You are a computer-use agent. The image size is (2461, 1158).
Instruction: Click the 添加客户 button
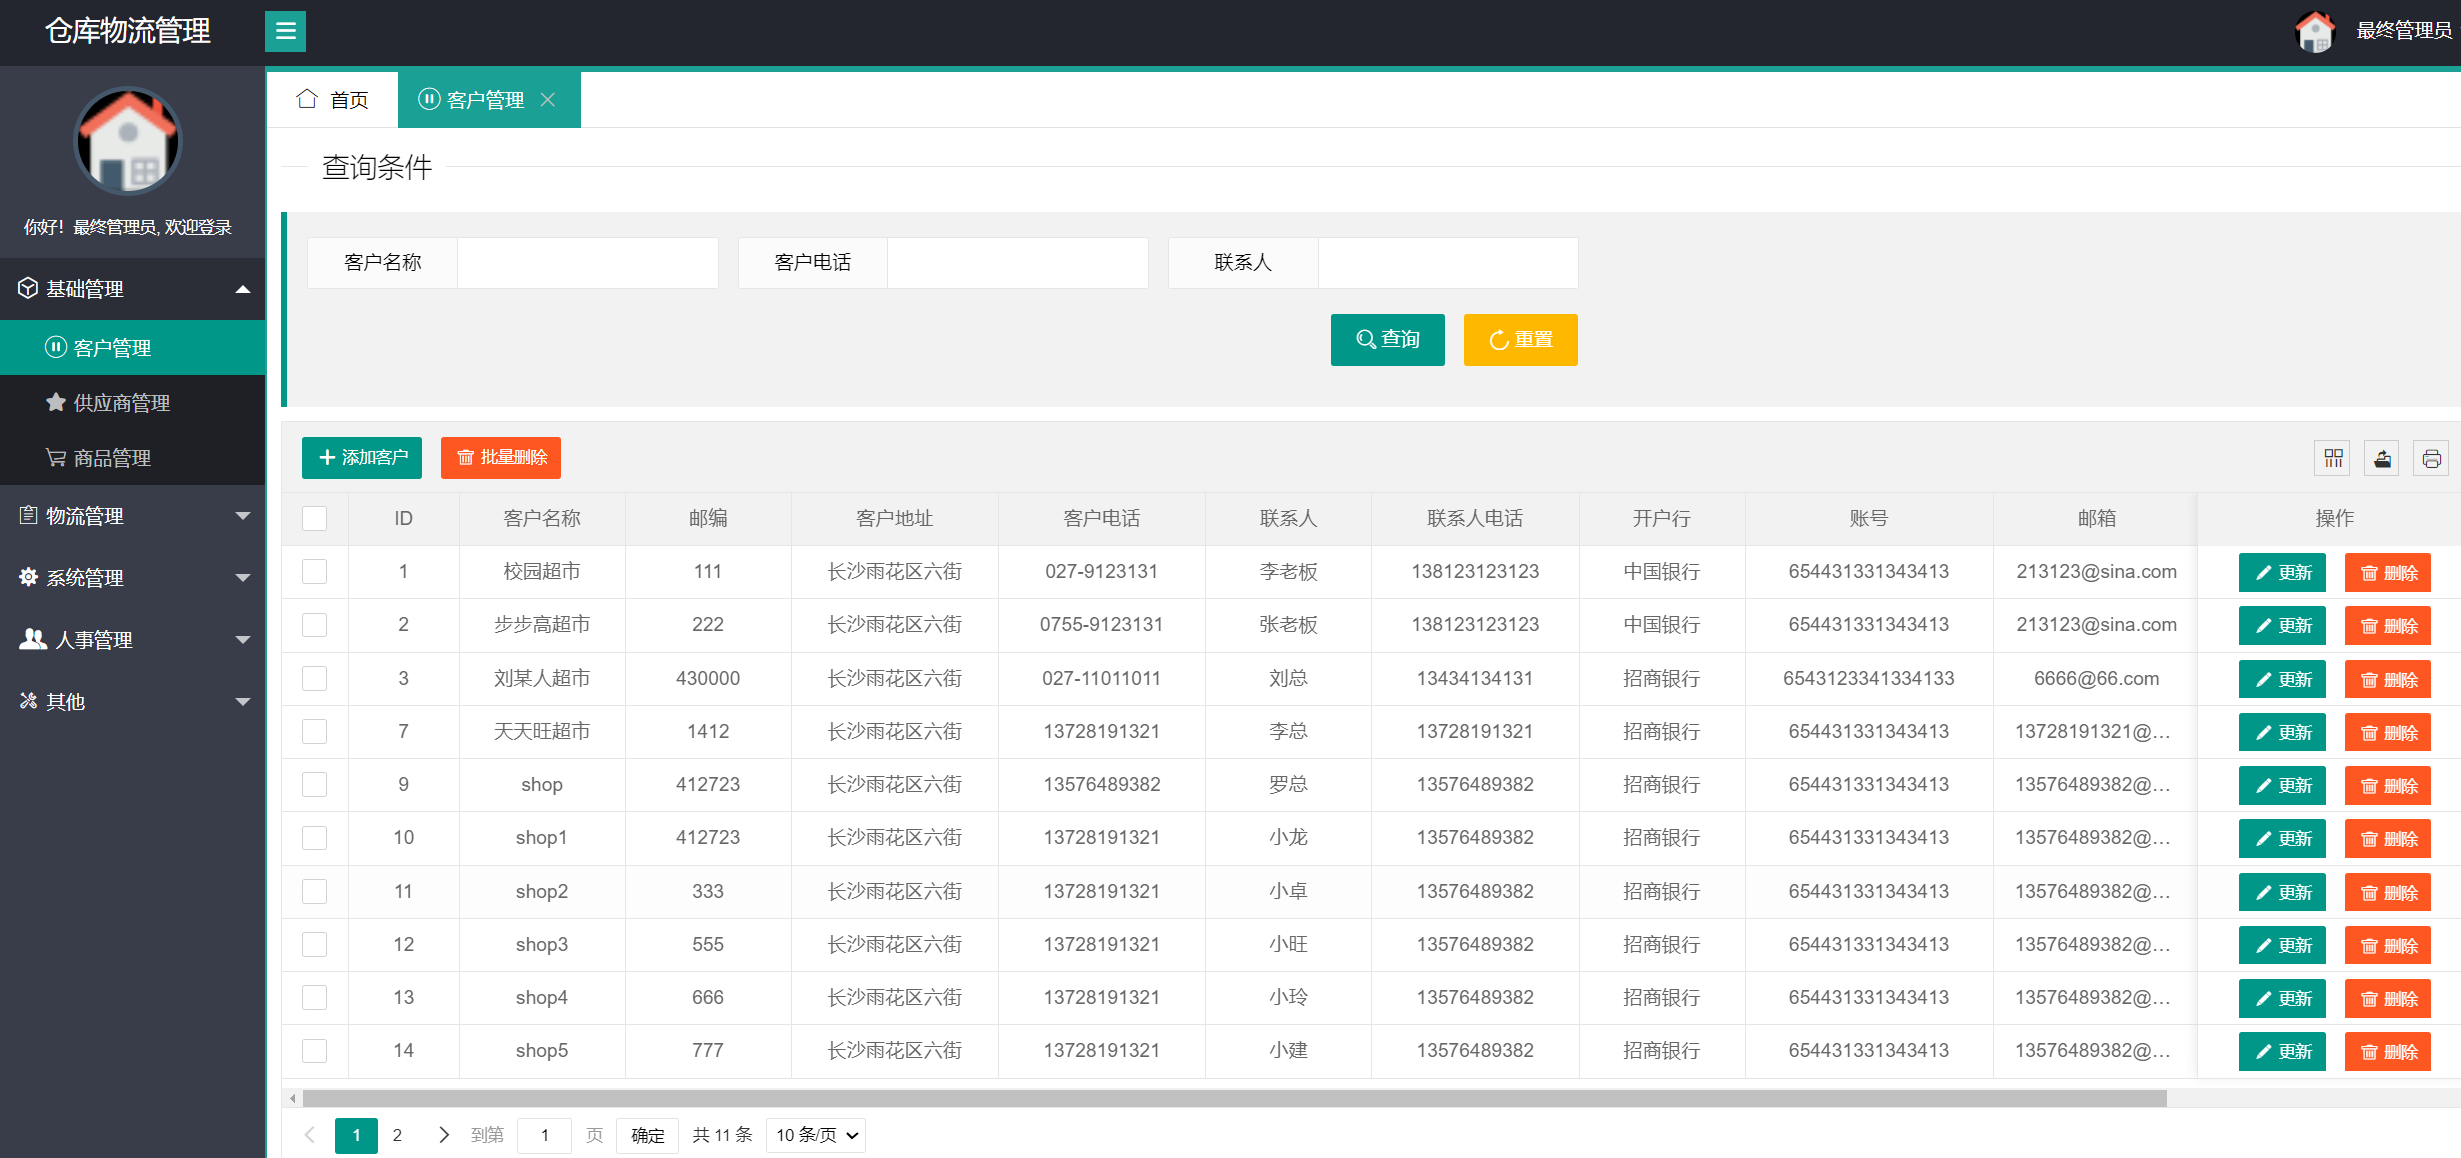362,458
